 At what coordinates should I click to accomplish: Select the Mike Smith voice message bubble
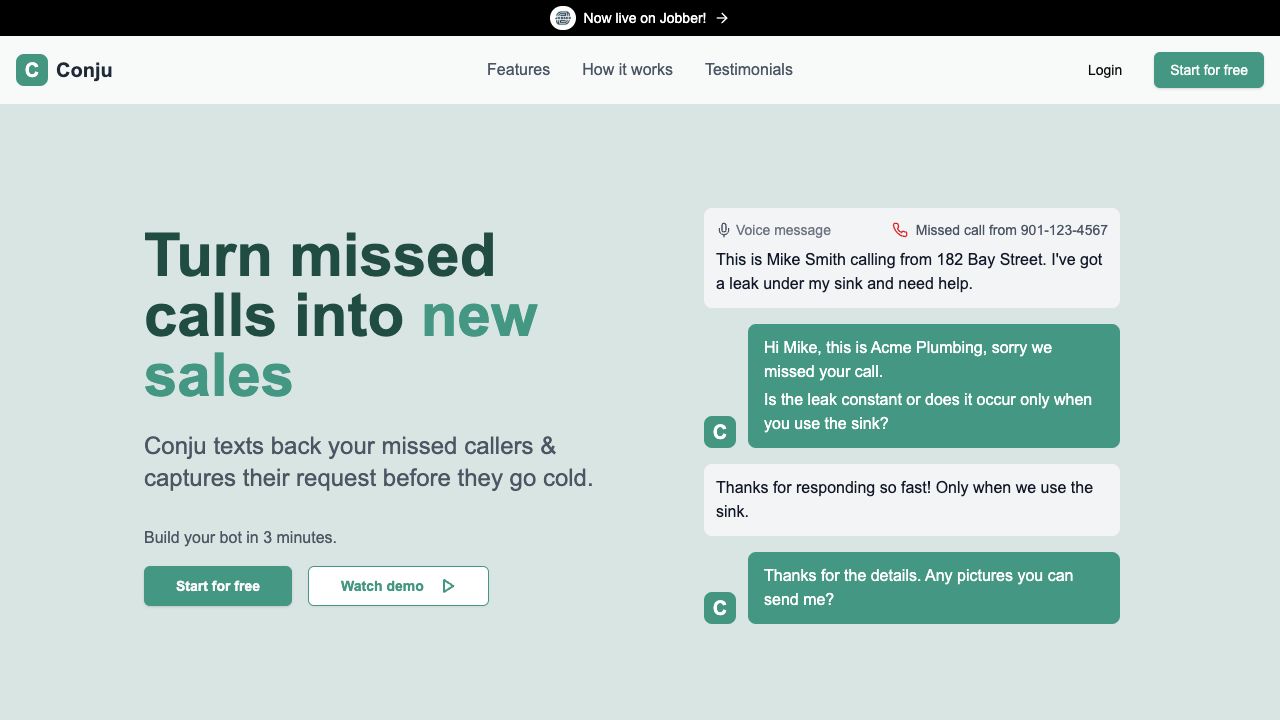910,272
